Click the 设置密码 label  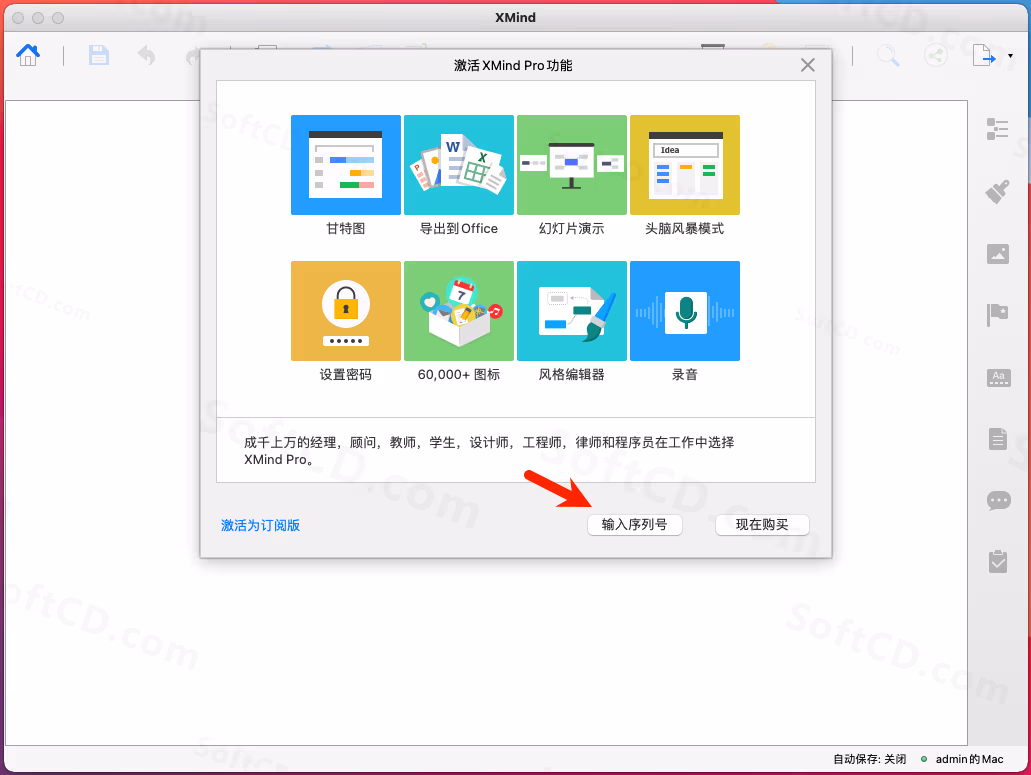click(346, 375)
